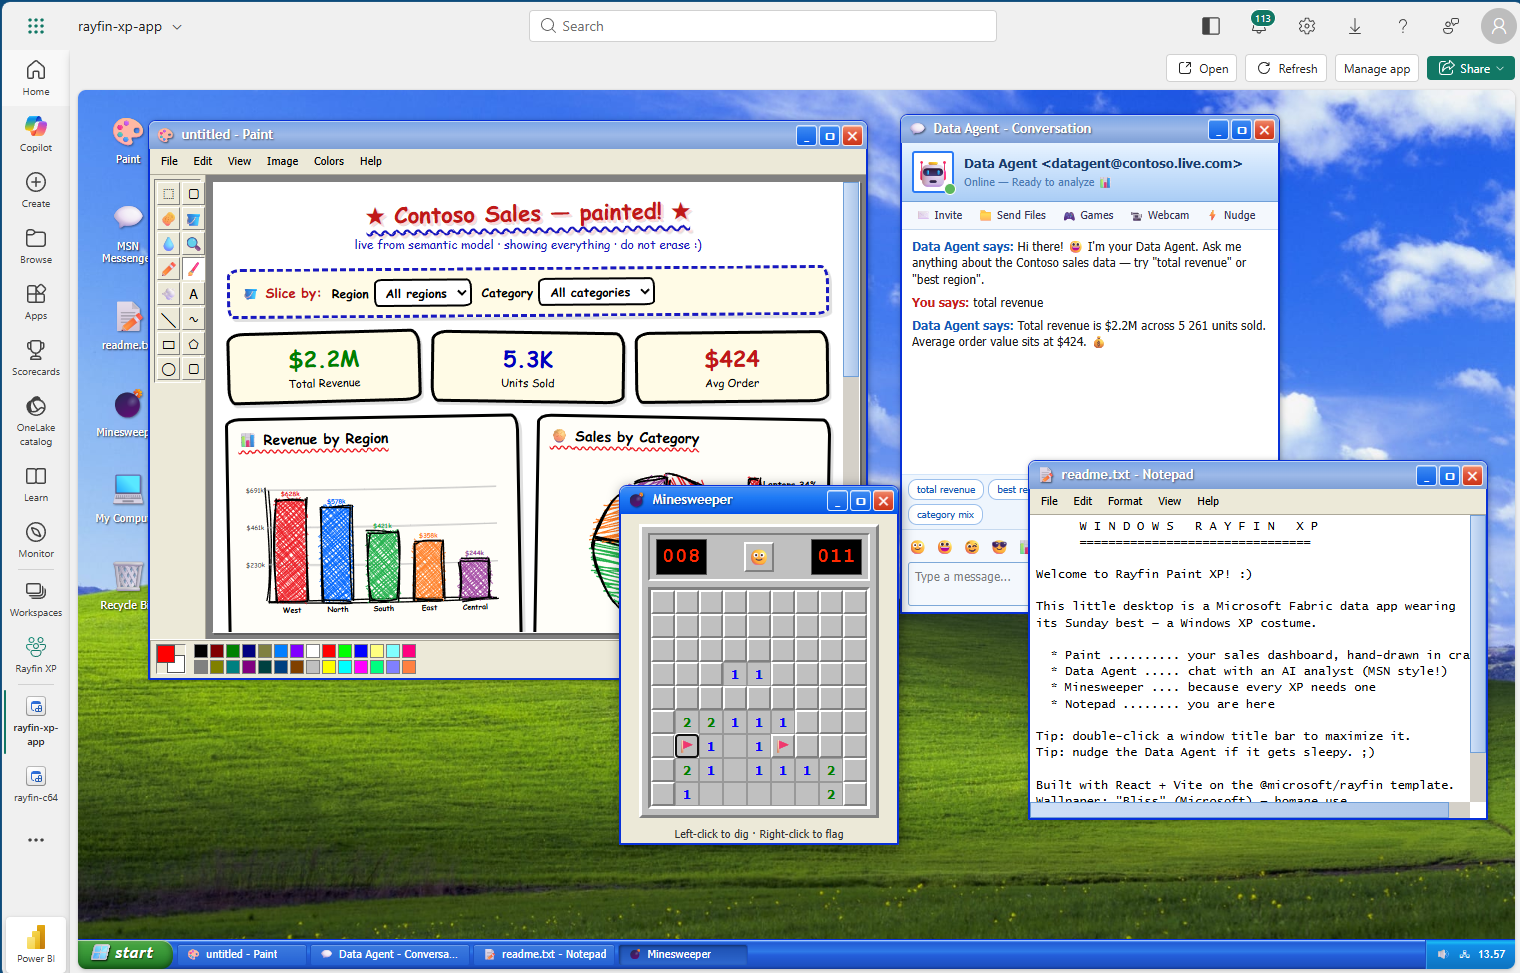
Task: Activate the Magnifier tool in Paint
Action: point(193,244)
